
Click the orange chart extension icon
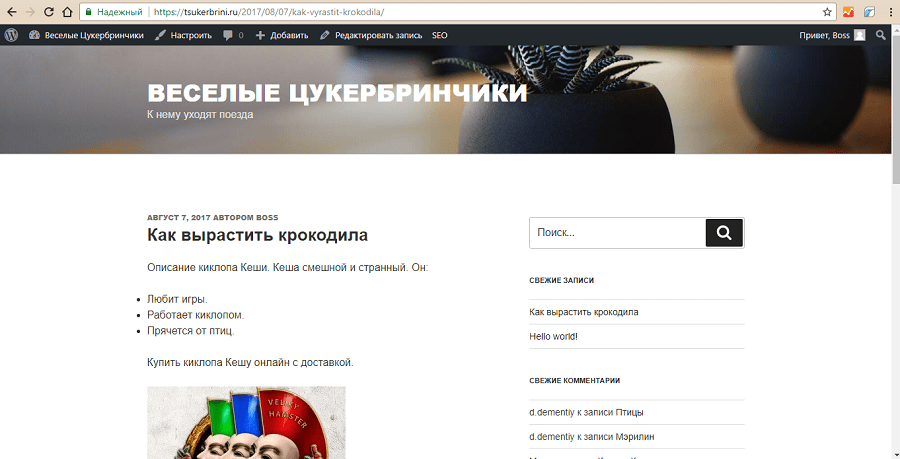point(848,11)
